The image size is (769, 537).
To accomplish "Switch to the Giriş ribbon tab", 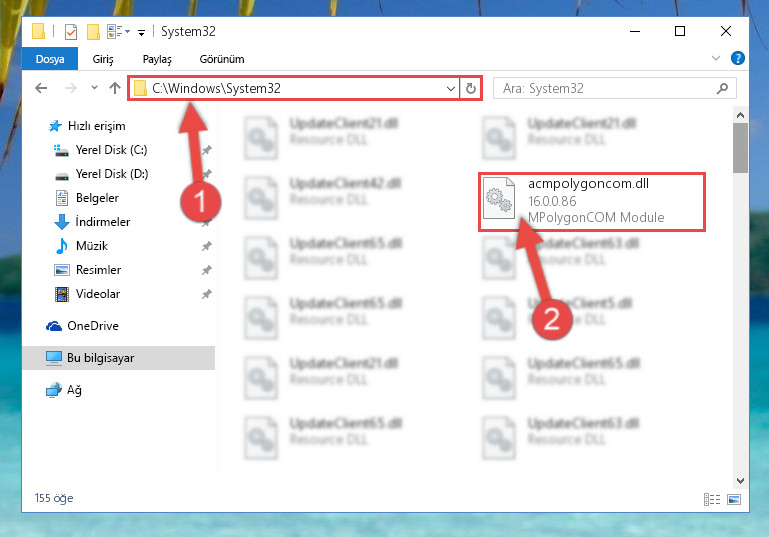I will click(103, 59).
